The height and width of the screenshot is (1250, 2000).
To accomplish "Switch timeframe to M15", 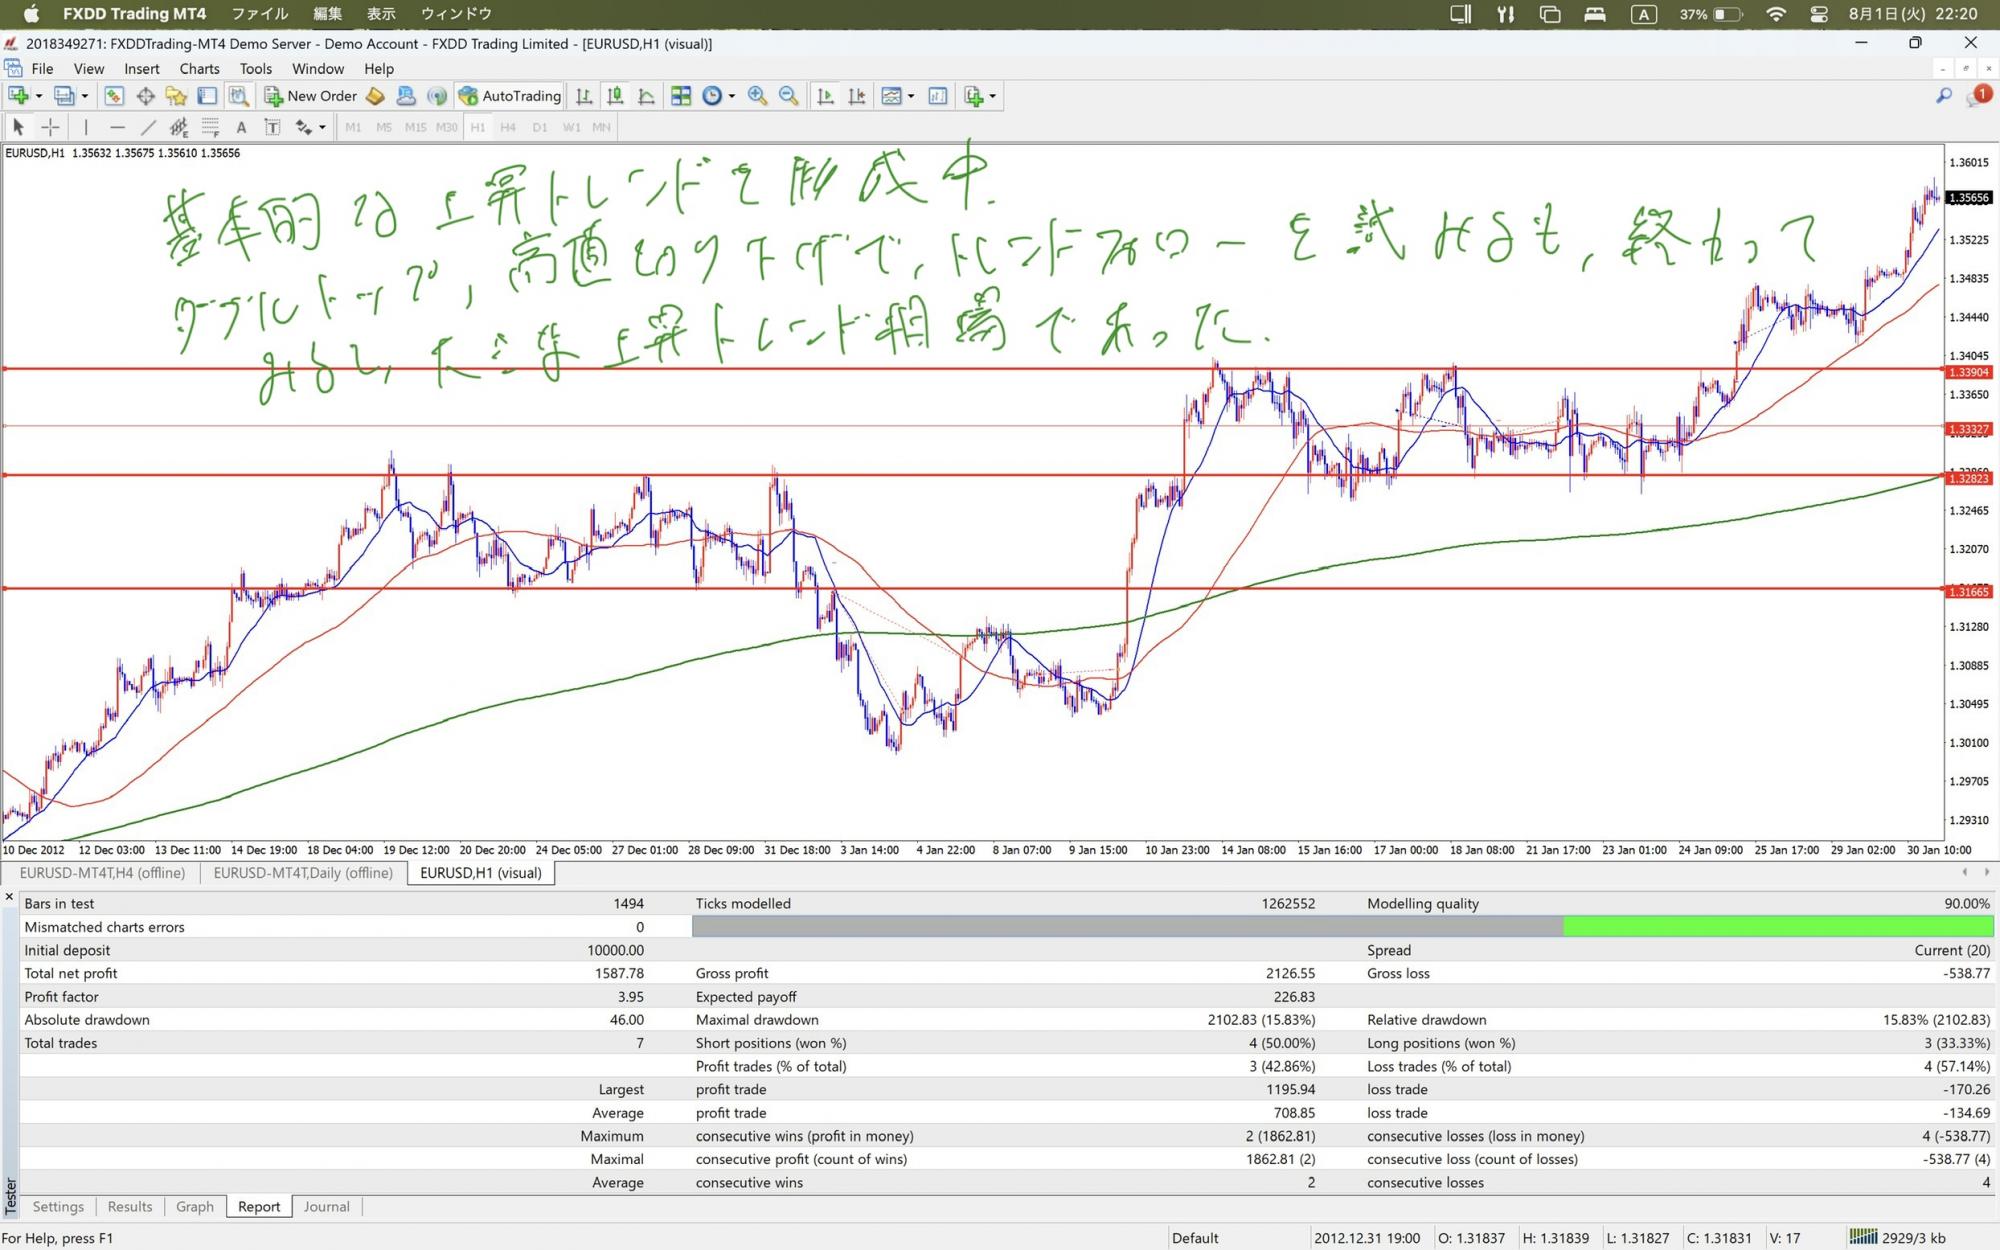I will 415,127.
